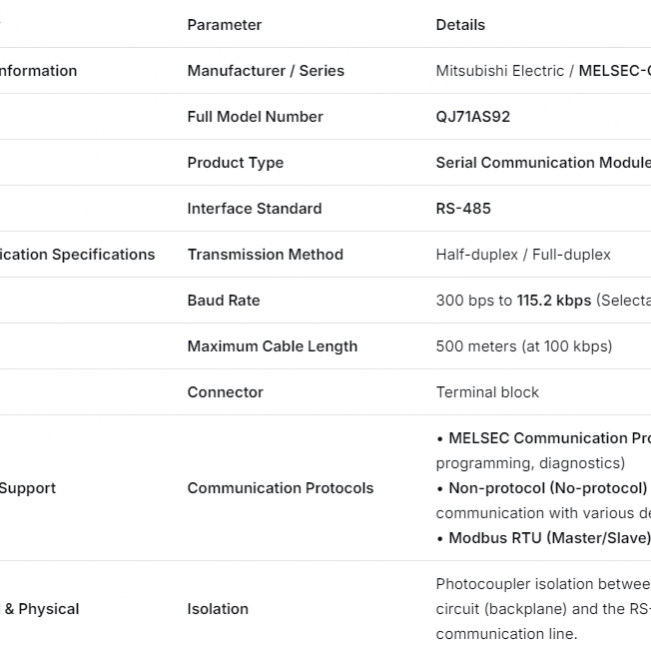
Task: Select the Manufacturer / Series parameter cell
Action: [x=265, y=71]
